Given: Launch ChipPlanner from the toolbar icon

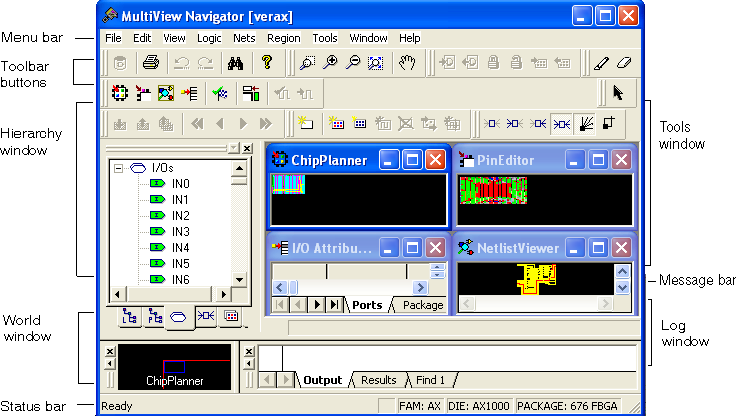Looking at the screenshot, I should click(x=120, y=93).
